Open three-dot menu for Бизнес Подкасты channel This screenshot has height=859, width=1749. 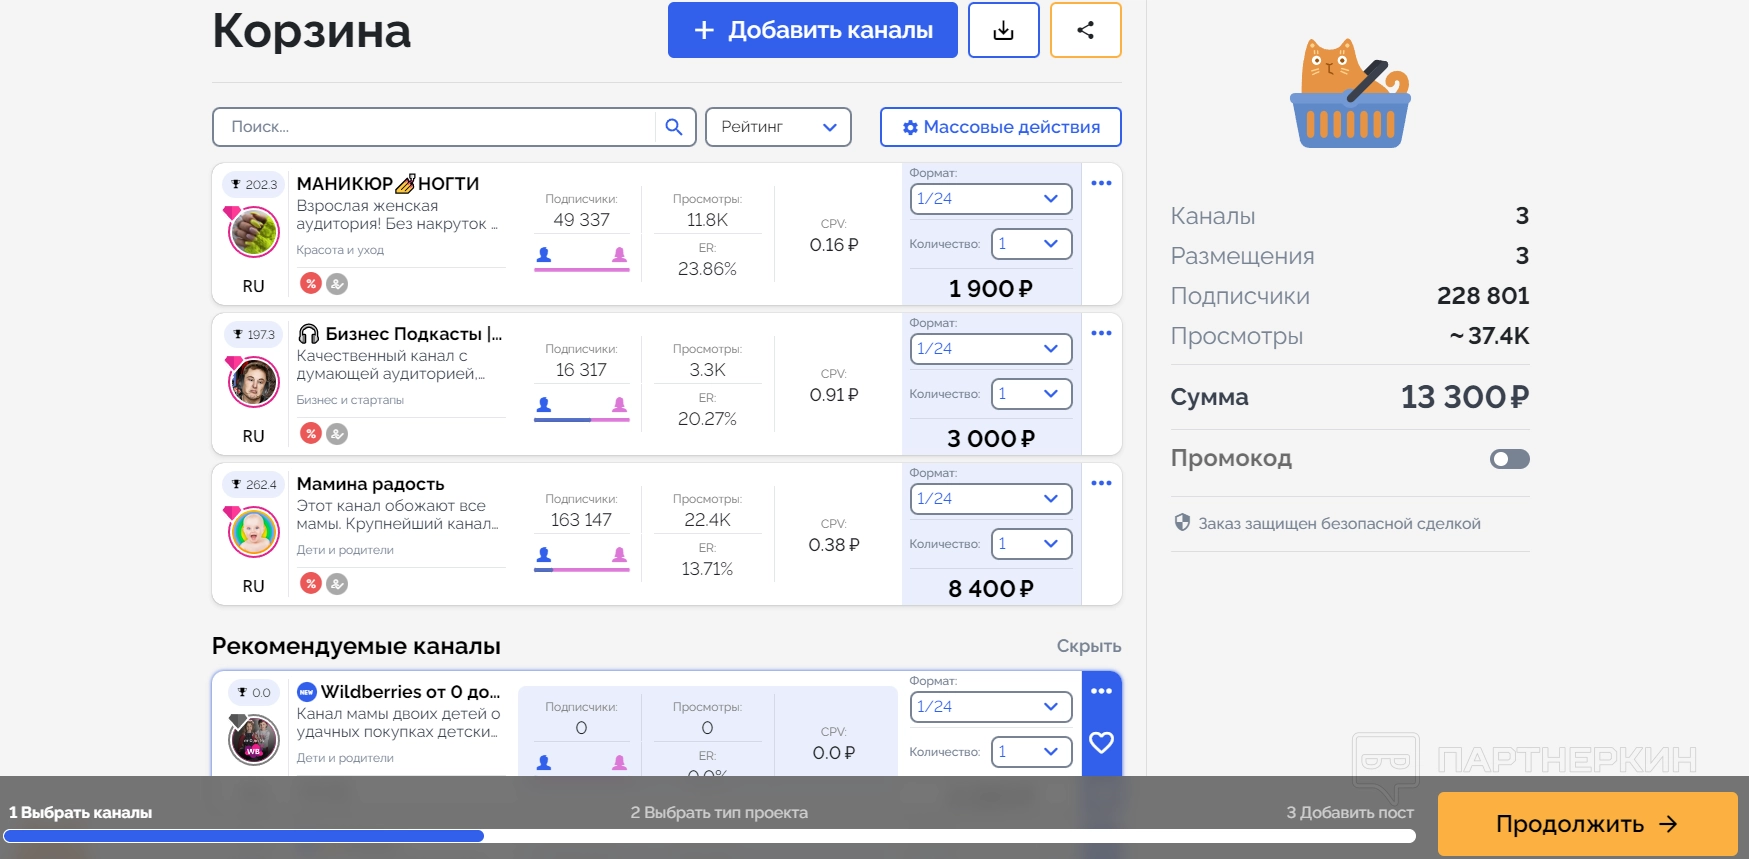[x=1101, y=333]
